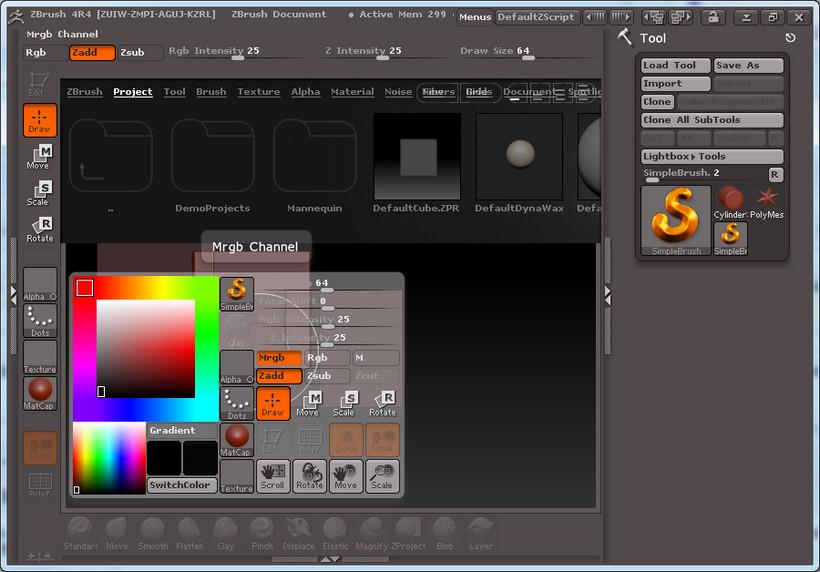Select the Smooth brush at bottom

(x=153, y=533)
